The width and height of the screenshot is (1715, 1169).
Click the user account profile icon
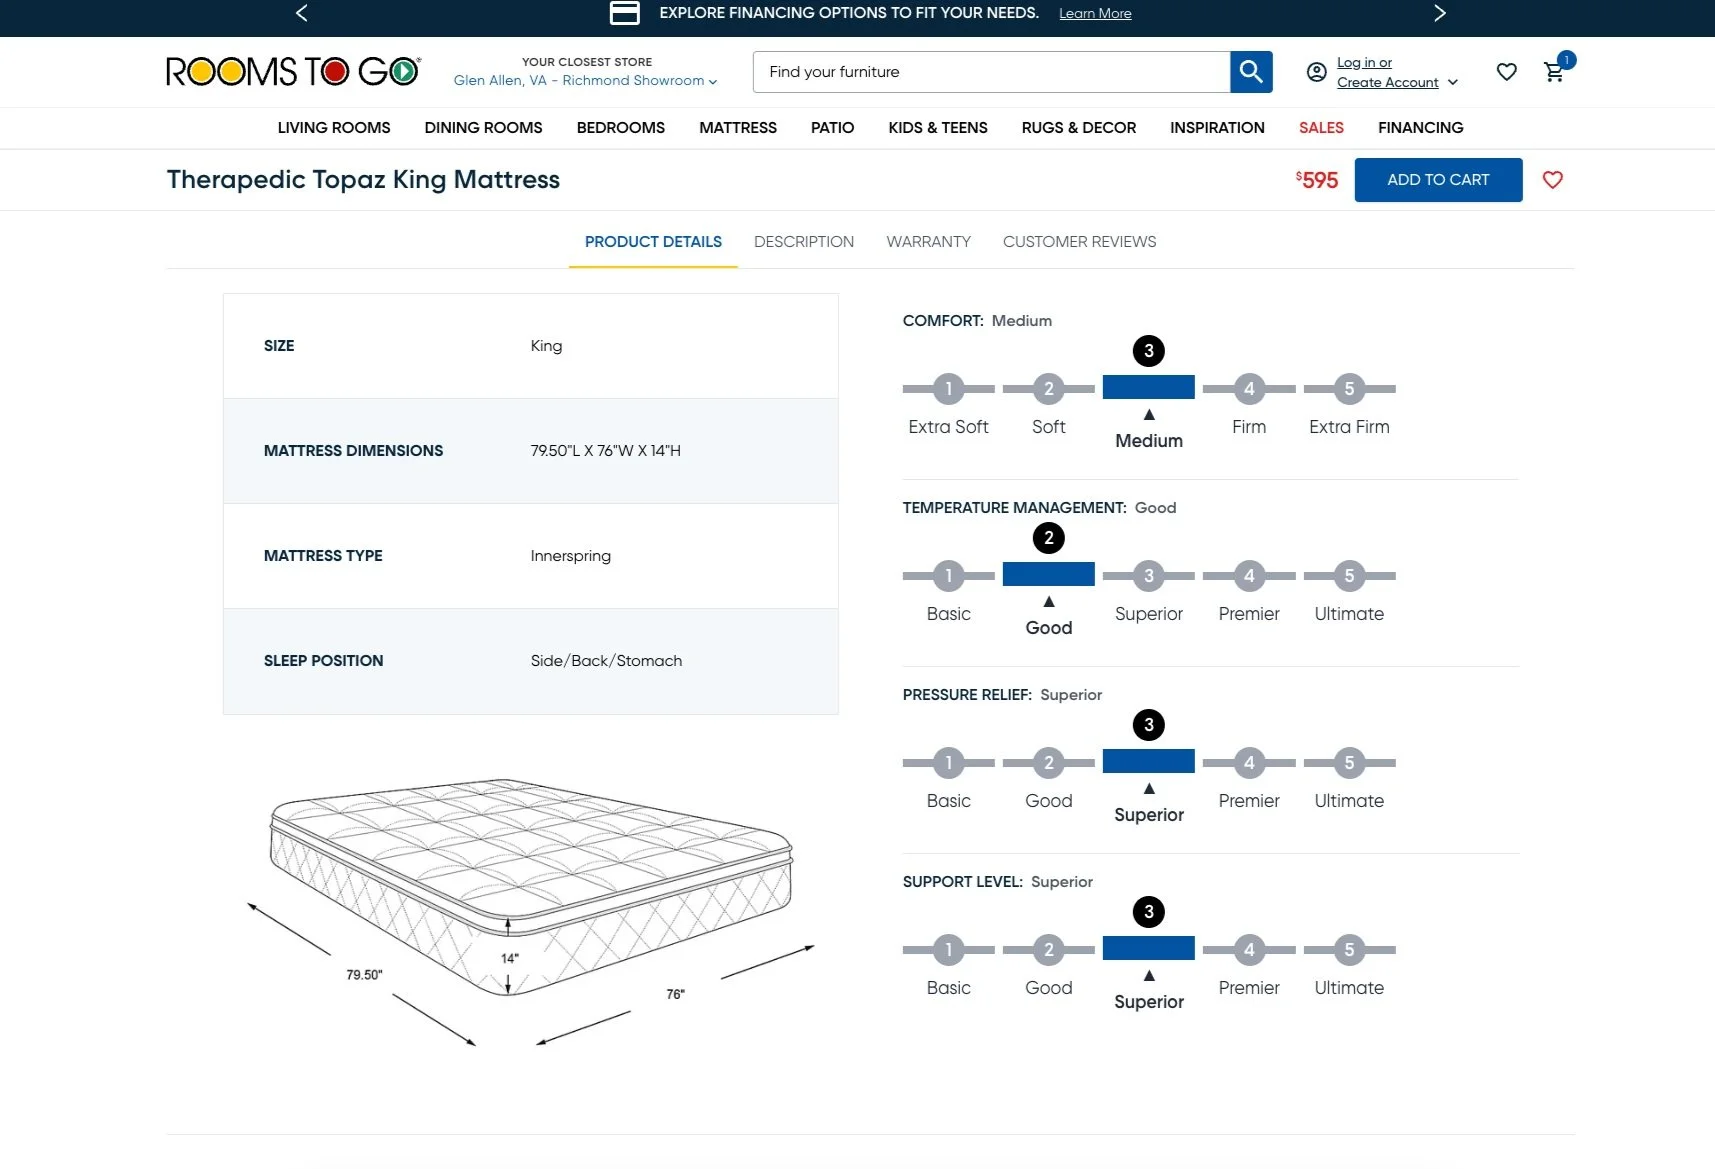[1317, 72]
